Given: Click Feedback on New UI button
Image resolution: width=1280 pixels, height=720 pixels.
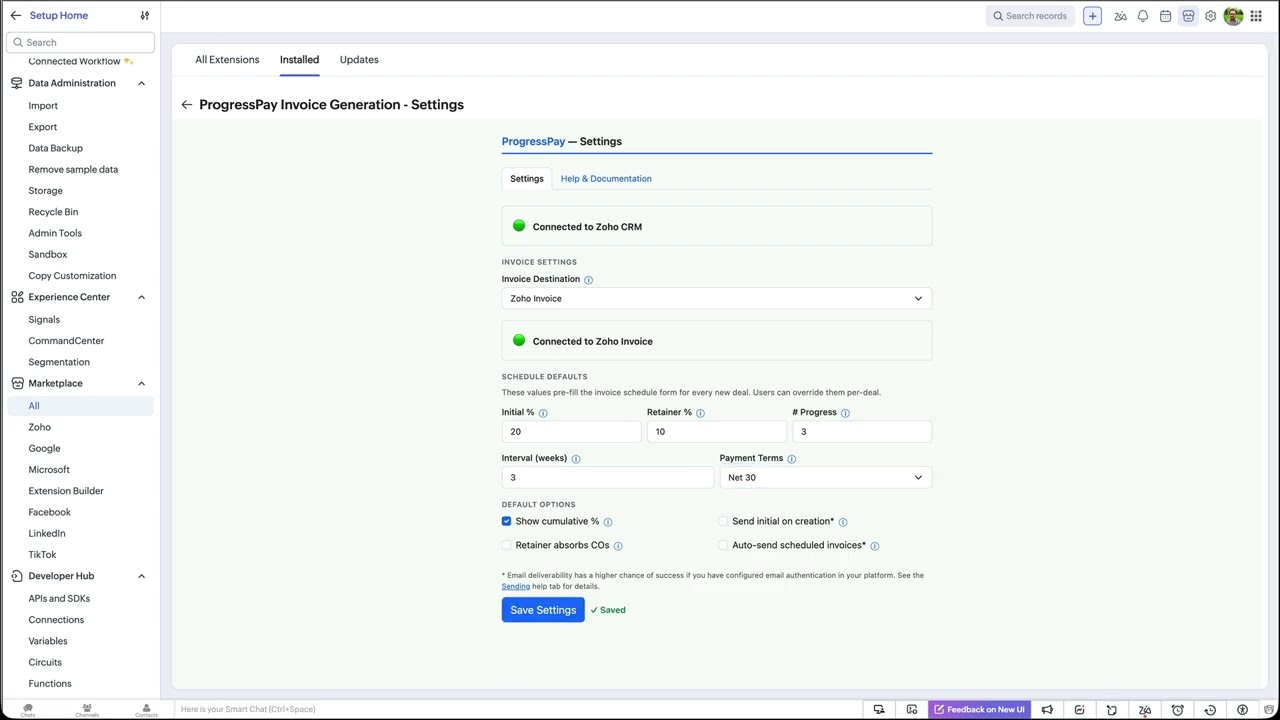Looking at the screenshot, I should click(x=979, y=710).
